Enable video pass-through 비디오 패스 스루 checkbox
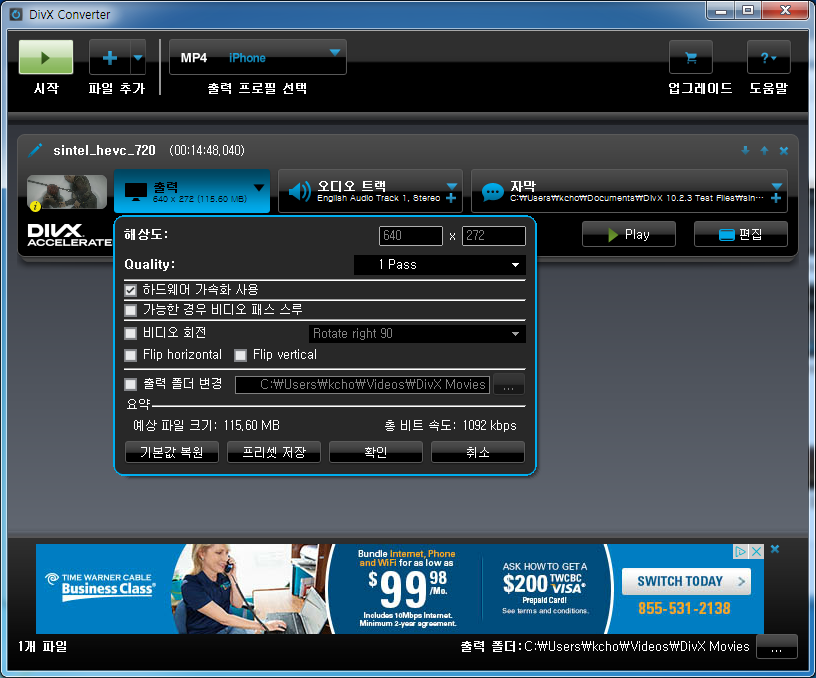Viewport: 816px width, 678px height. click(x=131, y=311)
